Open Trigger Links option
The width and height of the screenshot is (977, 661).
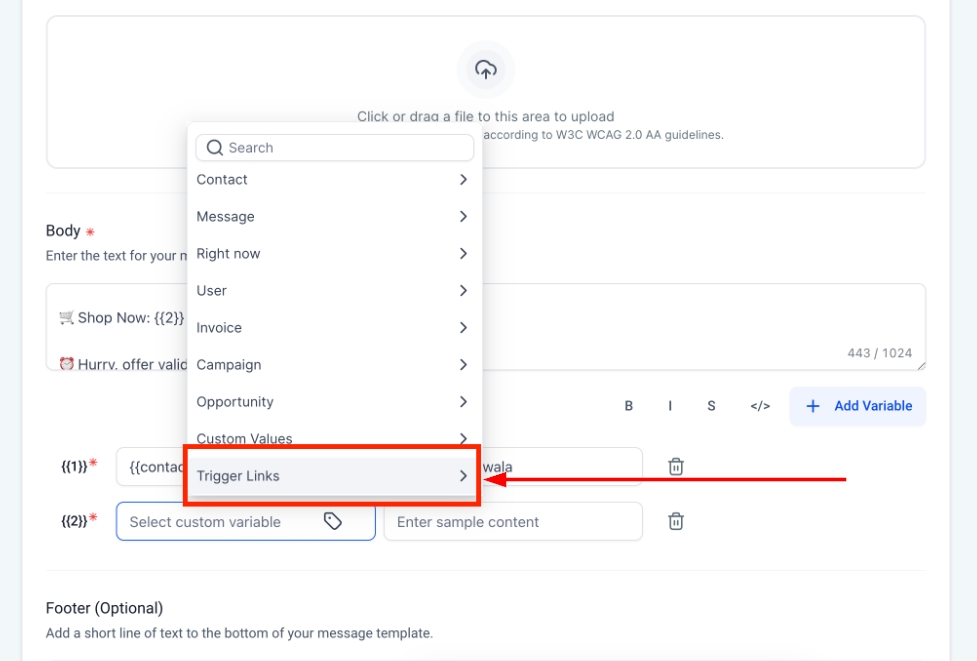pyautogui.click(x=333, y=476)
